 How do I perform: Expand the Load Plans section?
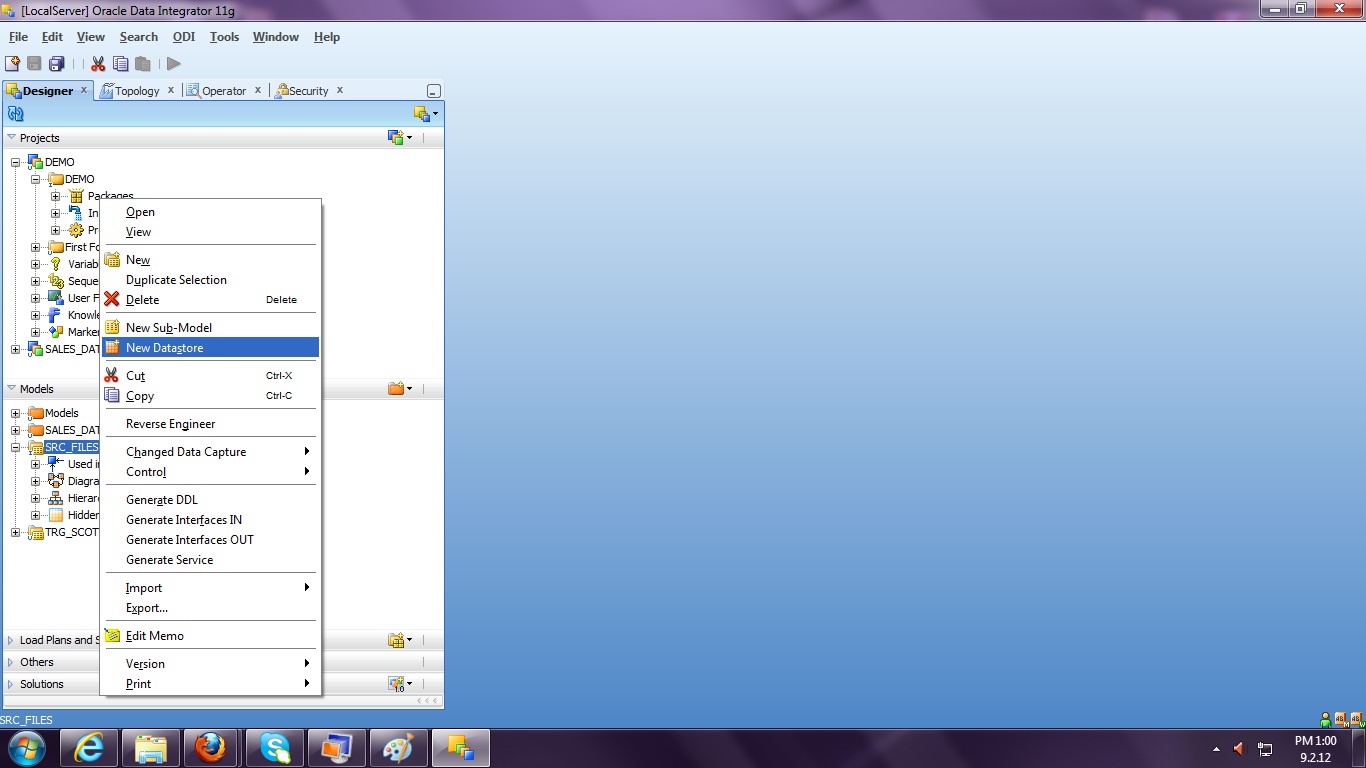pyautogui.click(x=11, y=640)
